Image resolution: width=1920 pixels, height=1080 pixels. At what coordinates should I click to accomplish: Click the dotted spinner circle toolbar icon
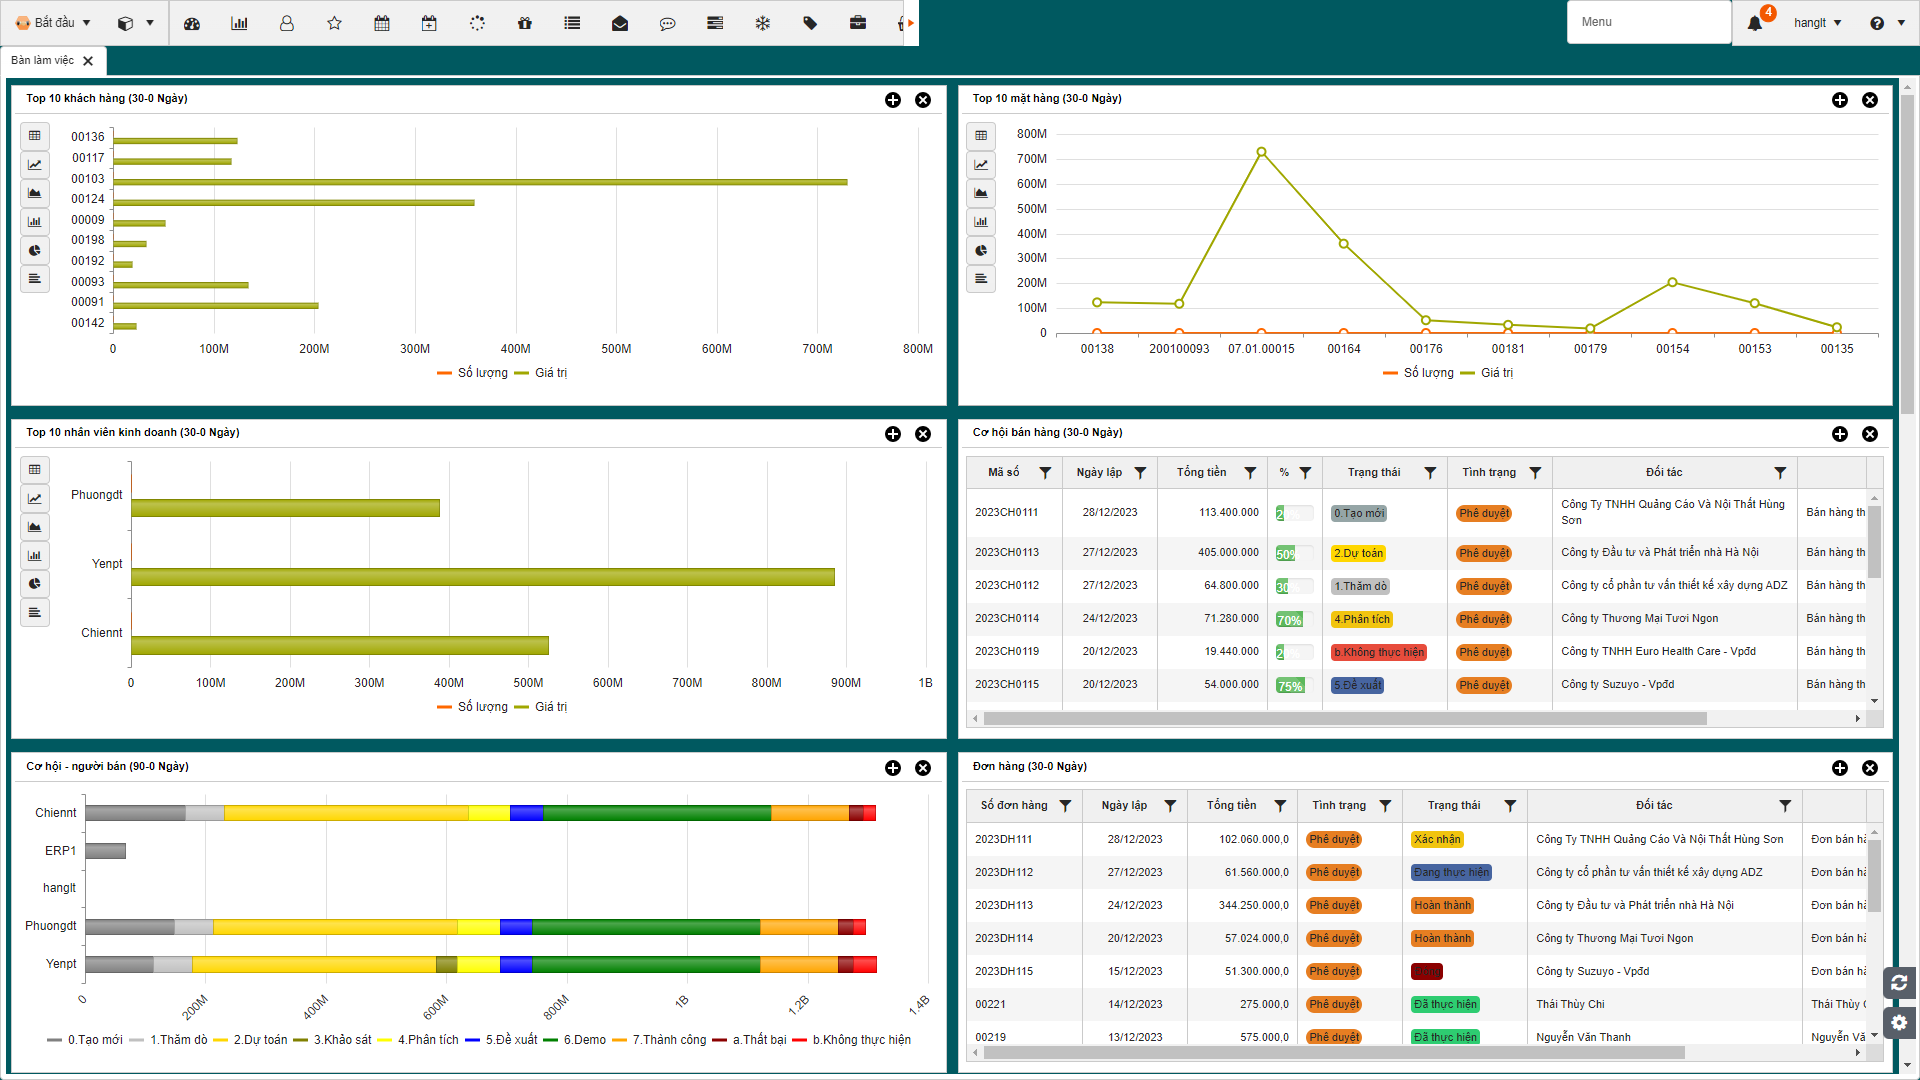tap(477, 23)
